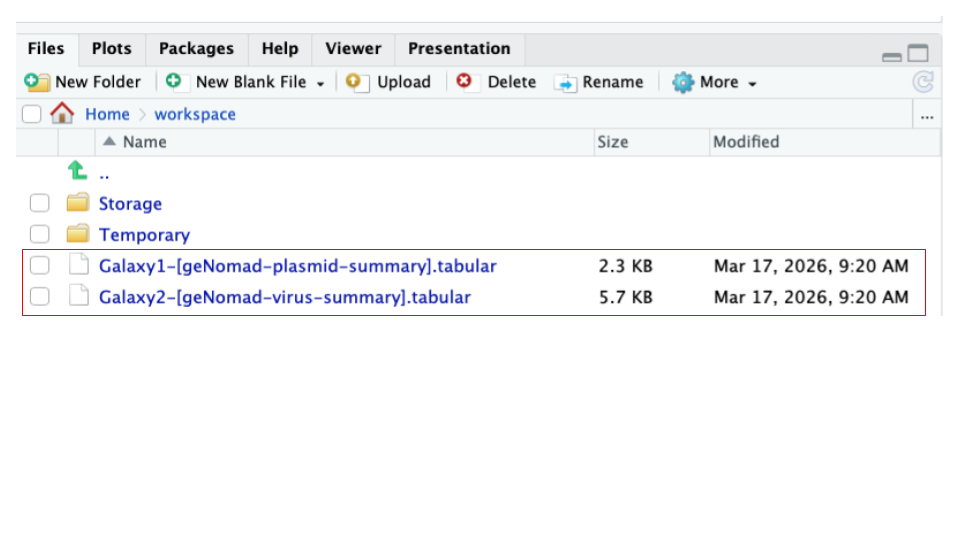This screenshot has height=540, width=960.
Task: Toggle the select-all files checkbox
Action: (x=32, y=114)
